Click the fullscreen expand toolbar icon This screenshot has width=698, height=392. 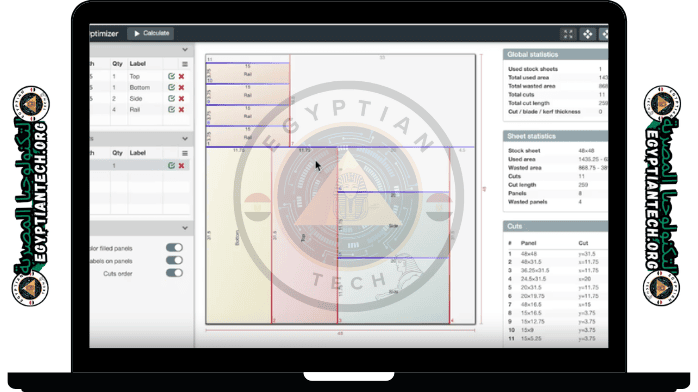tap(568, 34)
